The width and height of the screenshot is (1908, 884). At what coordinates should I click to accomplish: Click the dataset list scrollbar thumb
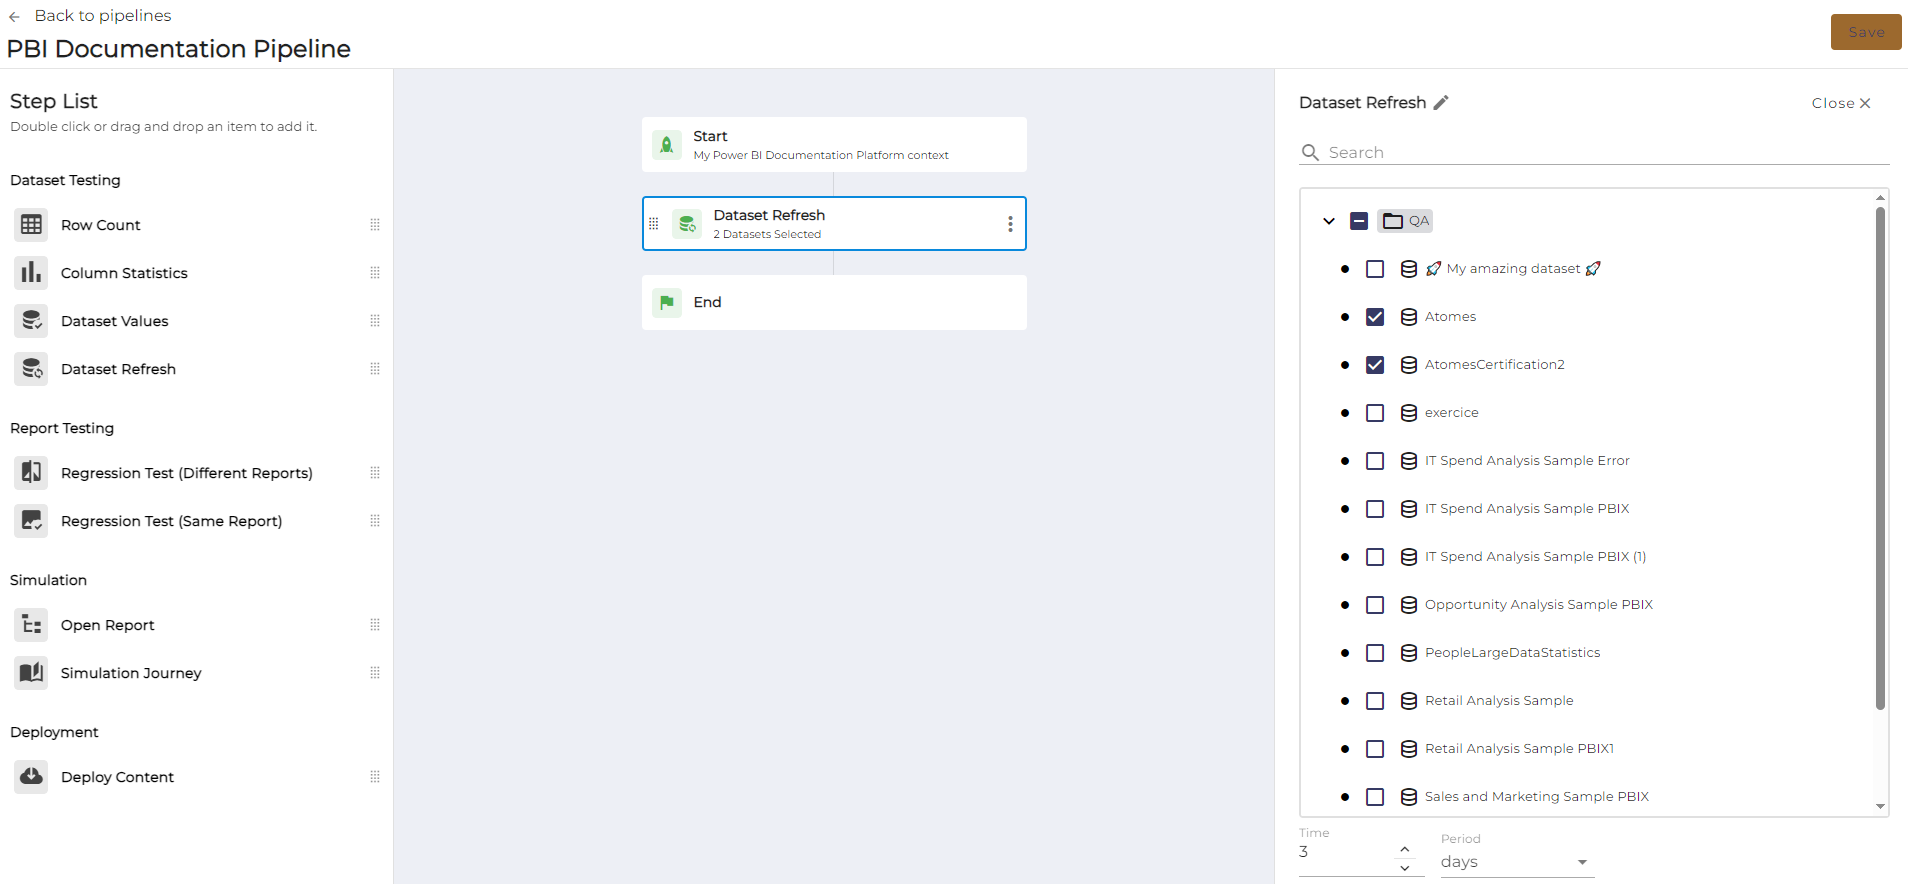point(1880,458)
